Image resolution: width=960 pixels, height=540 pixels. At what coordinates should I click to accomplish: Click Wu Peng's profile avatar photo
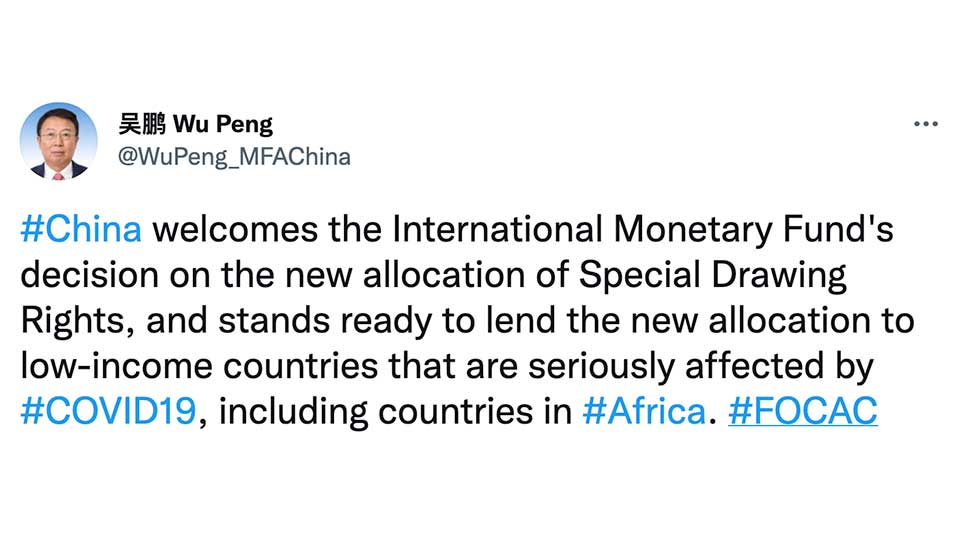tap(58, 141)
